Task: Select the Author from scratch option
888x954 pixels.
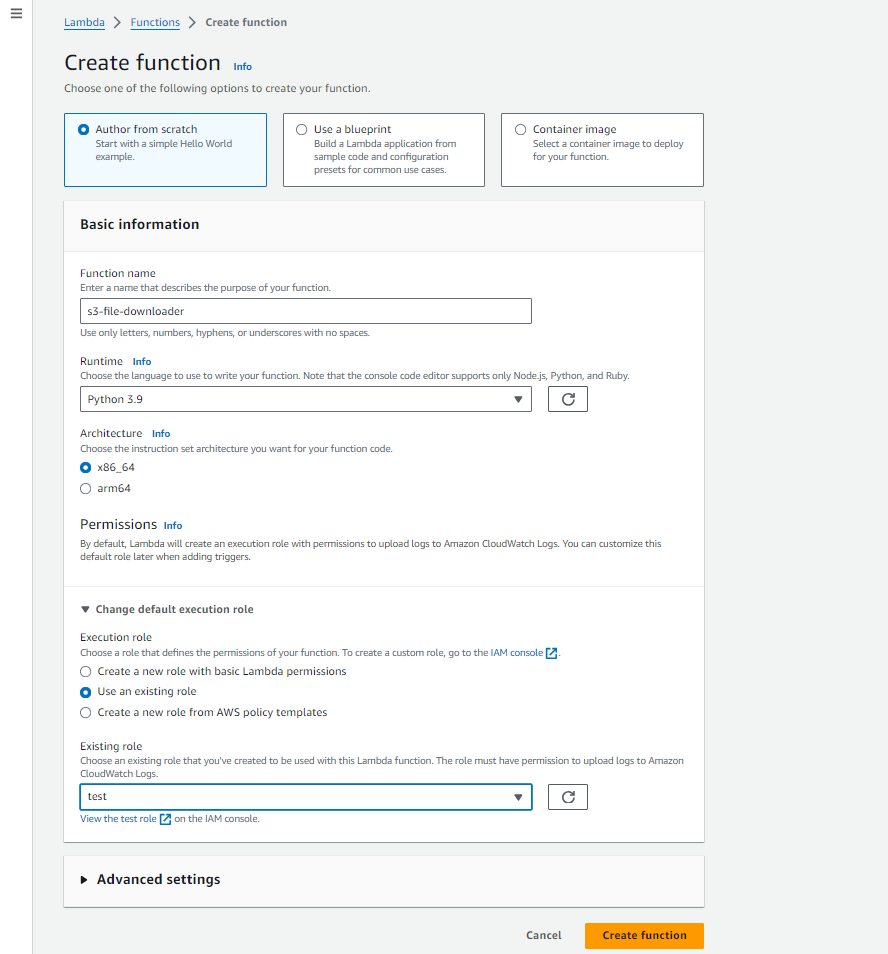Action: [x=84, y=130]
